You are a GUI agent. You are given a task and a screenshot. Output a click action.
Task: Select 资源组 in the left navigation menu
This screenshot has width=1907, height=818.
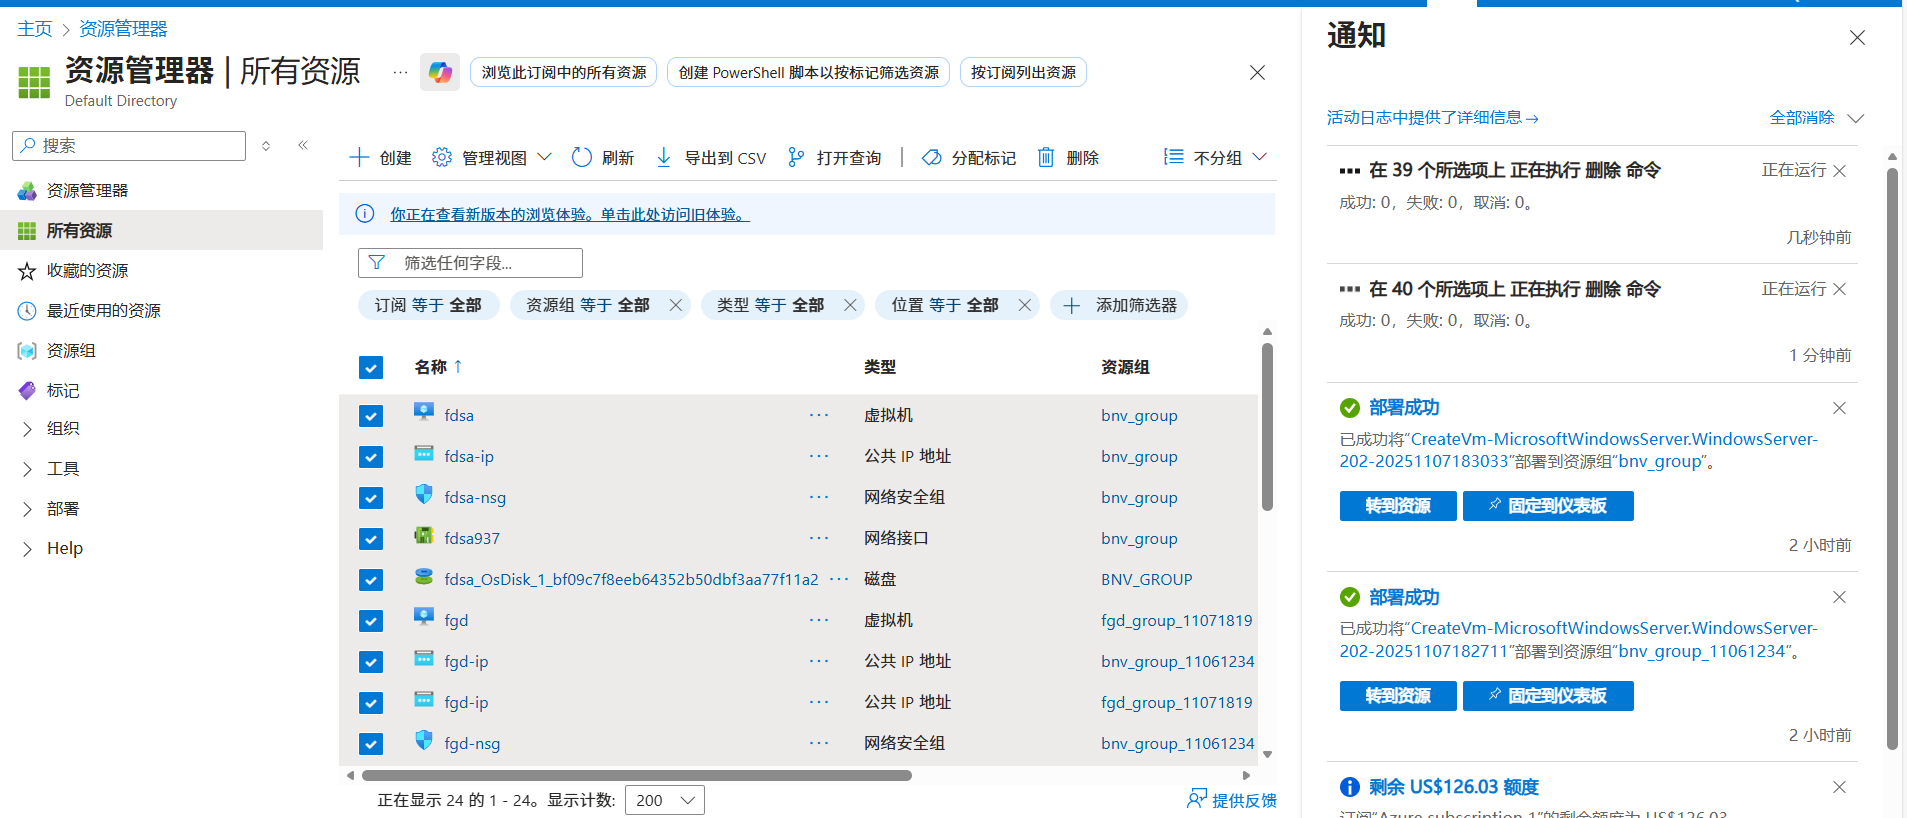pos(71,351)
